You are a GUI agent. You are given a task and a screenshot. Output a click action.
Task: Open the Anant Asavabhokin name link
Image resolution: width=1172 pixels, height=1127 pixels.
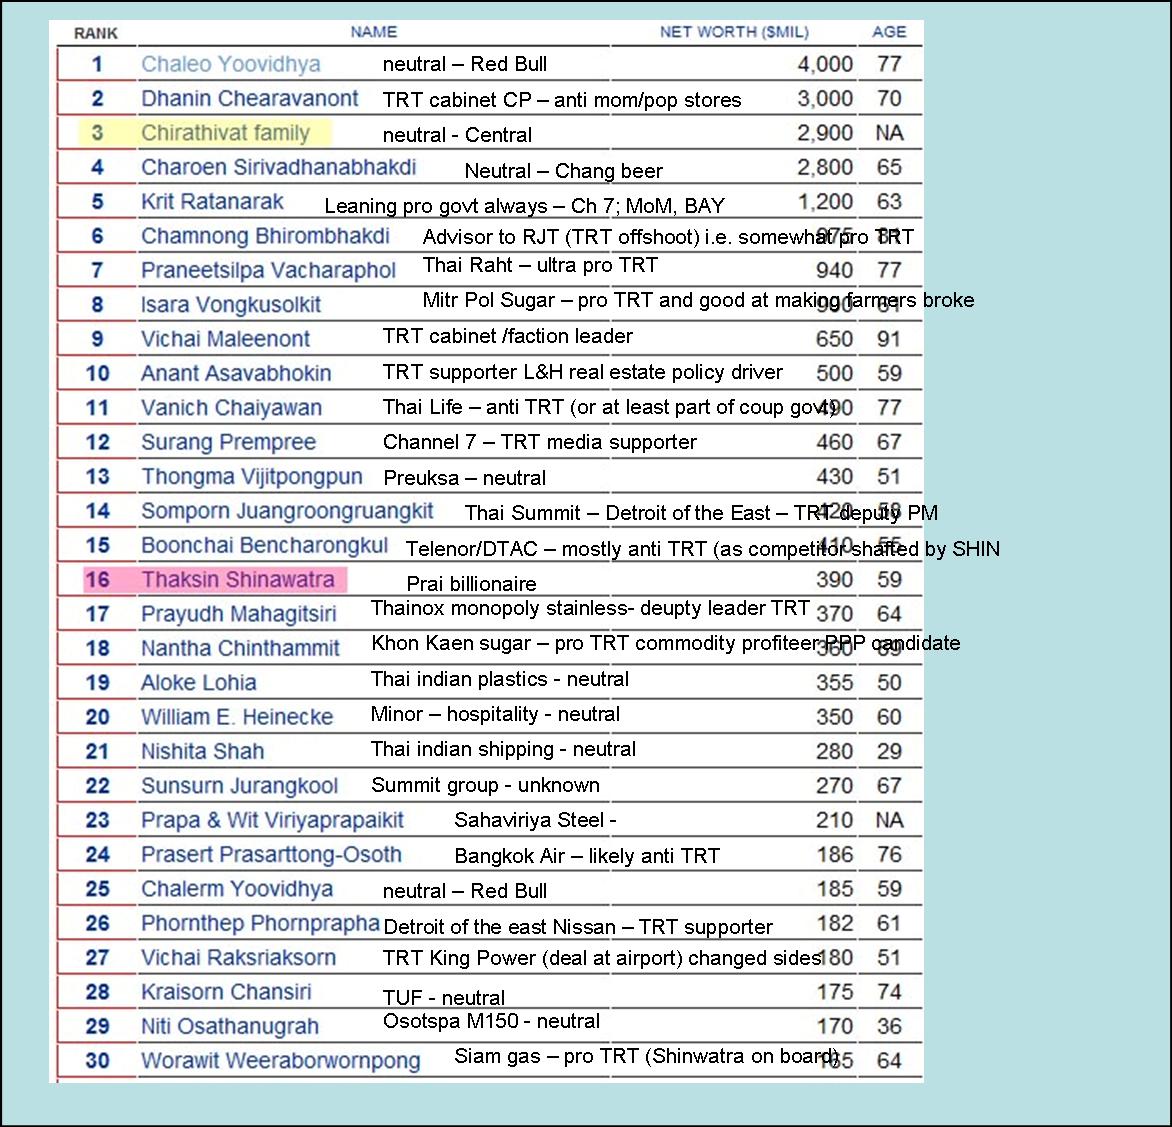click(236, 374)
